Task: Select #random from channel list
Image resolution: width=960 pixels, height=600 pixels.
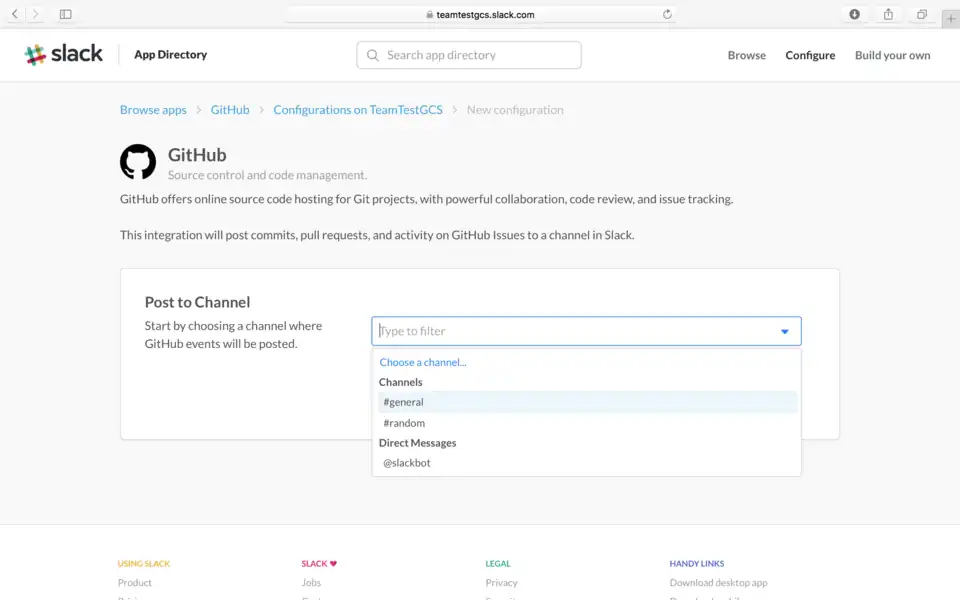Action: 404,423
